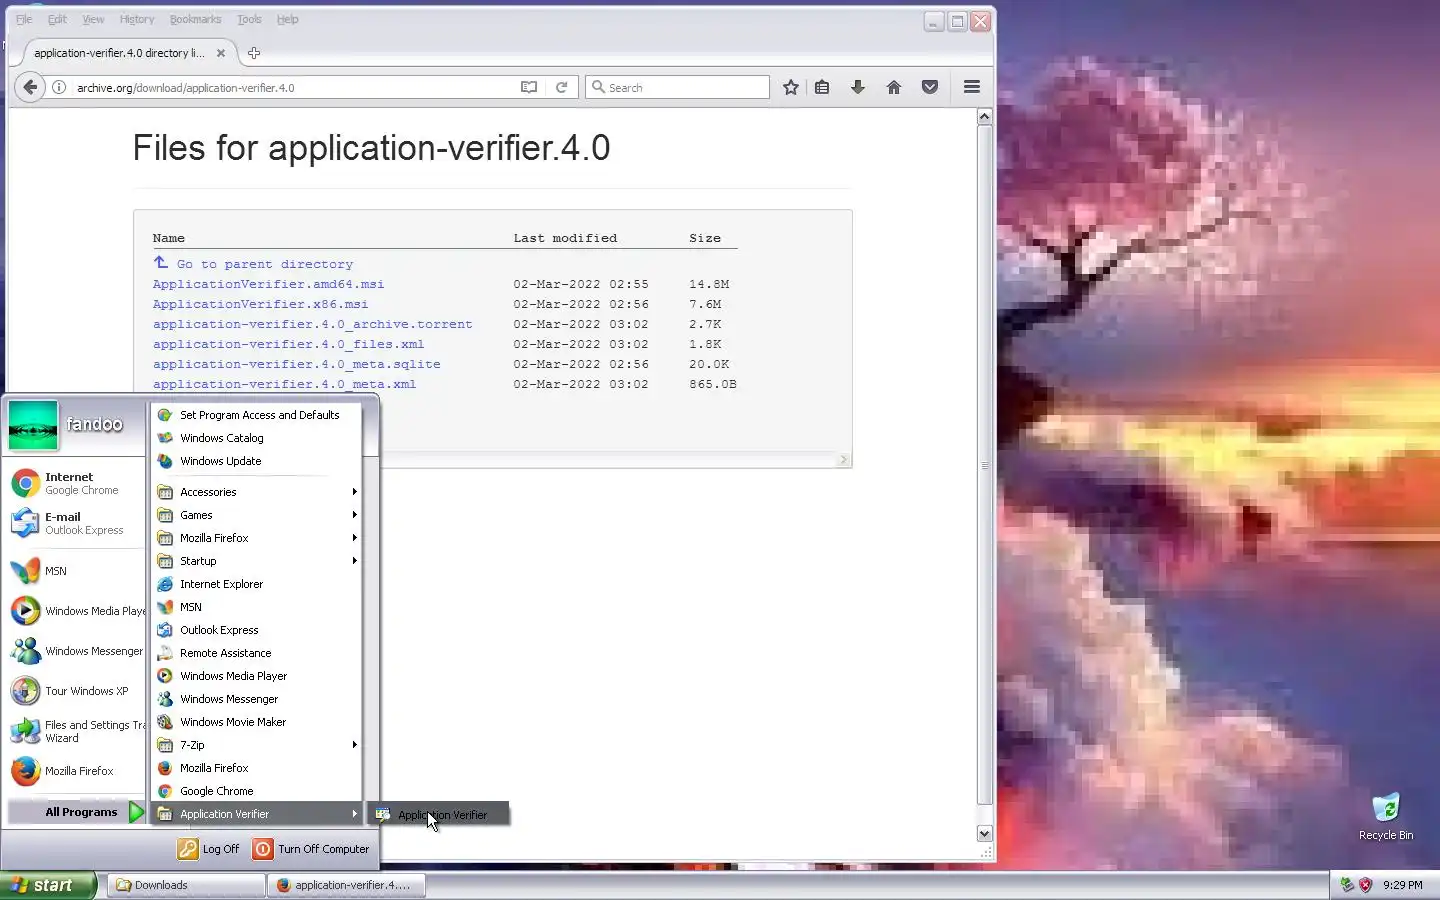
Task: Open the View menu in Firefox
Action: (x=93, y=19)
